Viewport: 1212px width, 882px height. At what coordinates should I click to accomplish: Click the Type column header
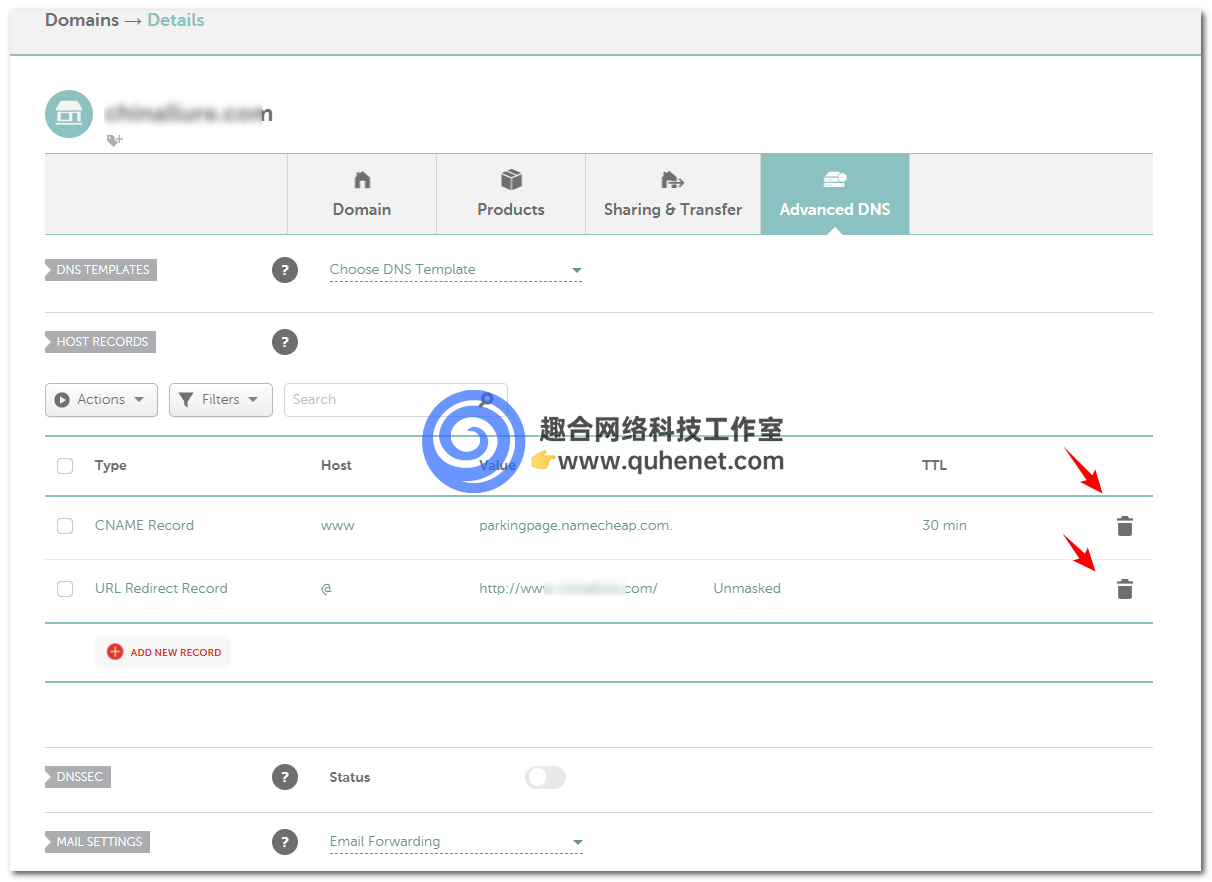click(111, 466)
